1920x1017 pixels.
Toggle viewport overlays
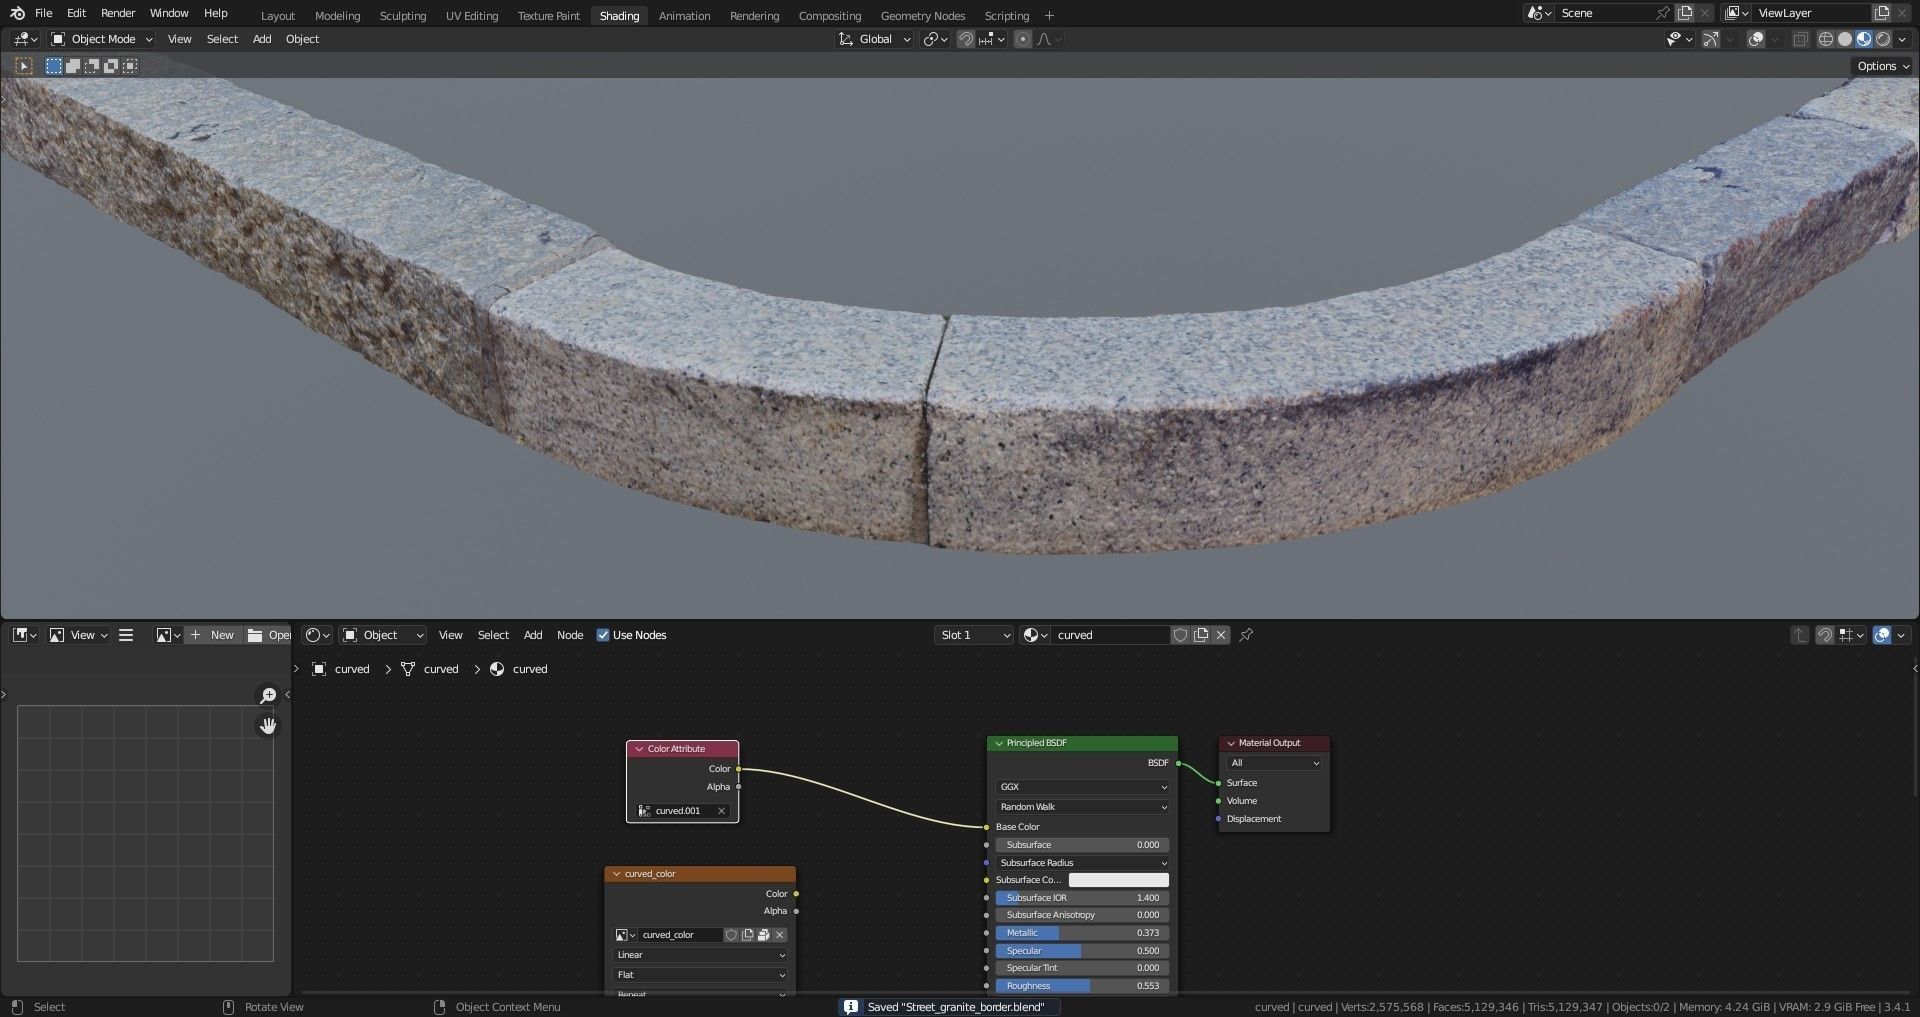(x=1755, y=39)
